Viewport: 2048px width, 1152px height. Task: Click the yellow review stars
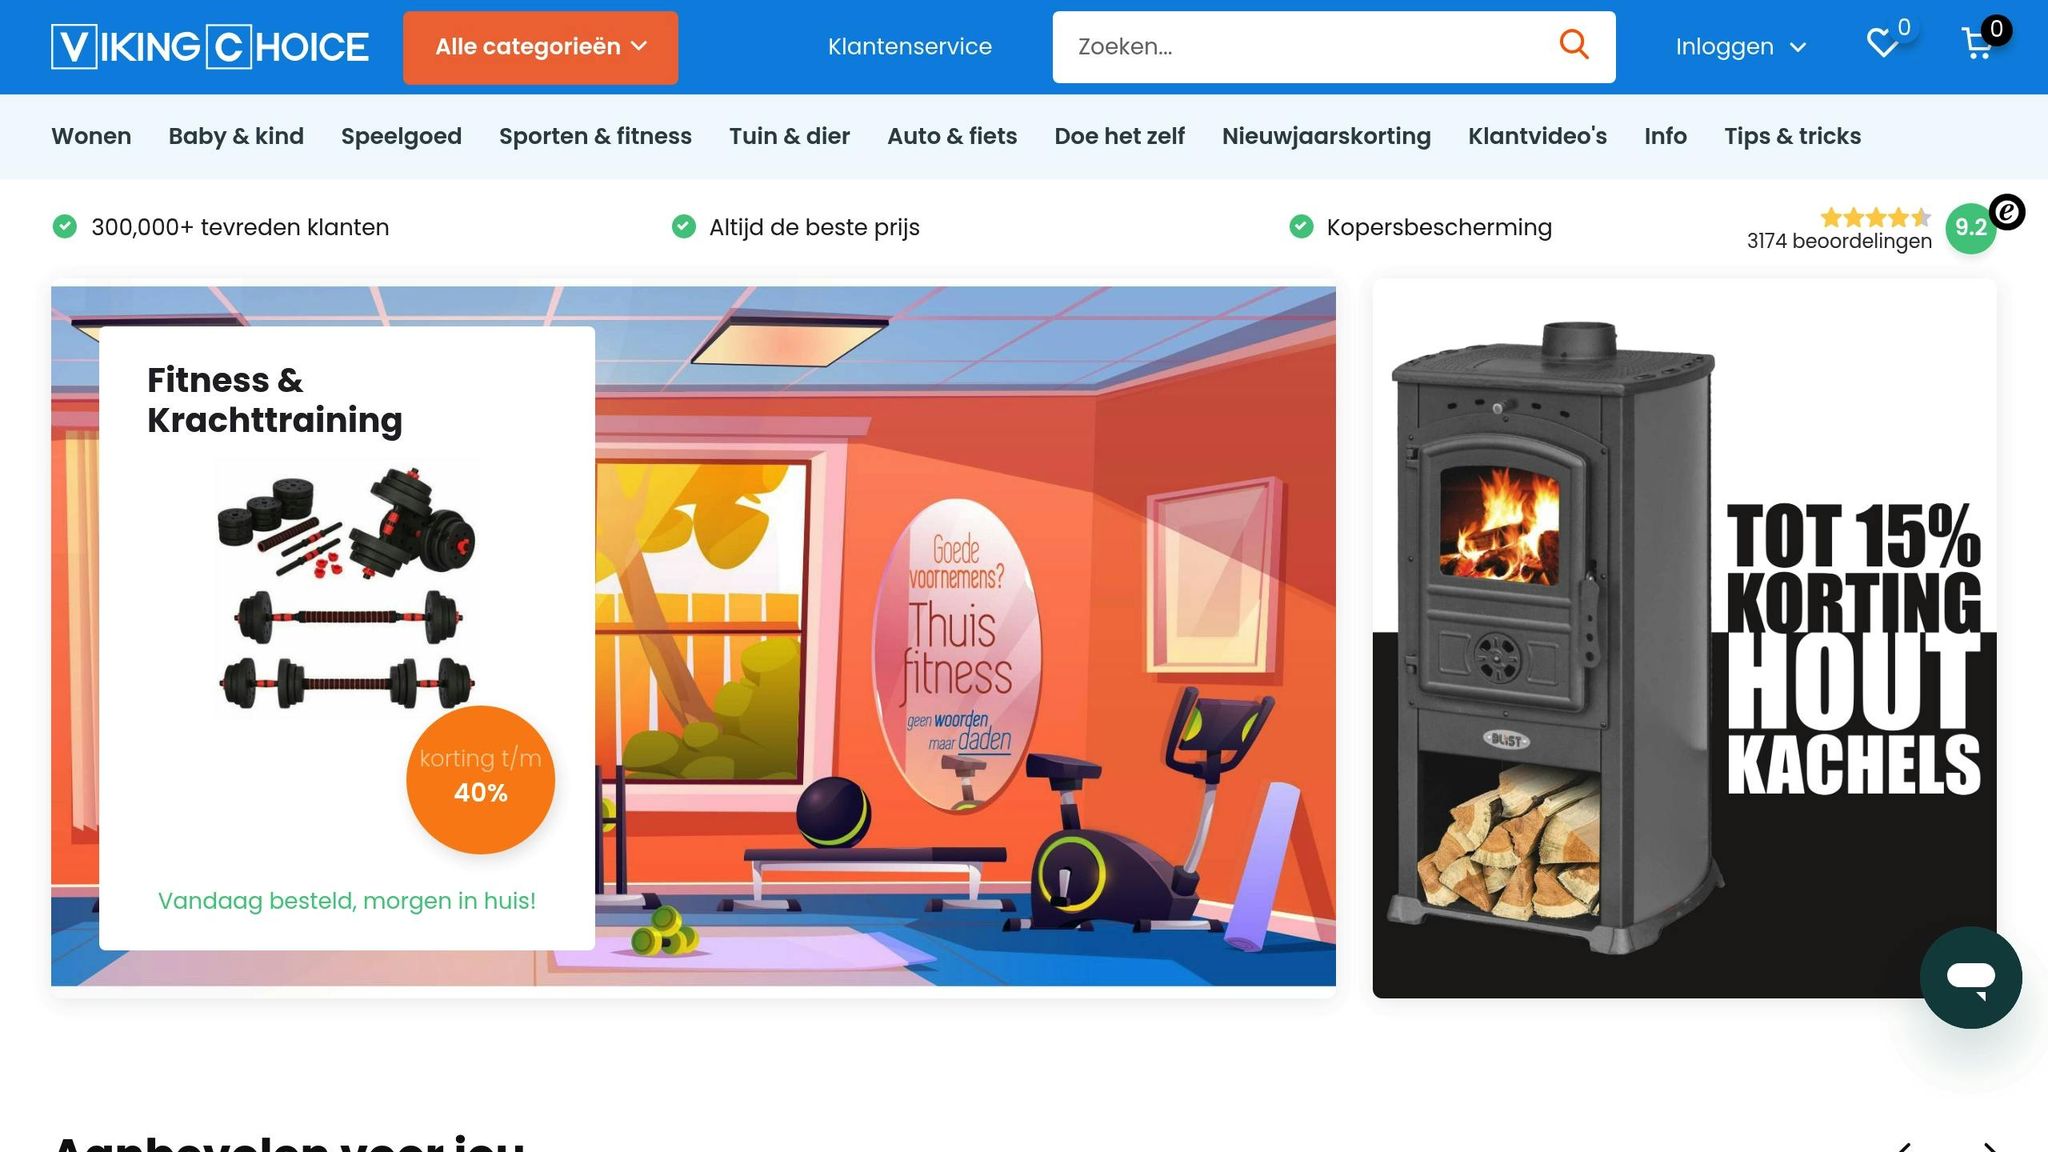point(1876,217)
